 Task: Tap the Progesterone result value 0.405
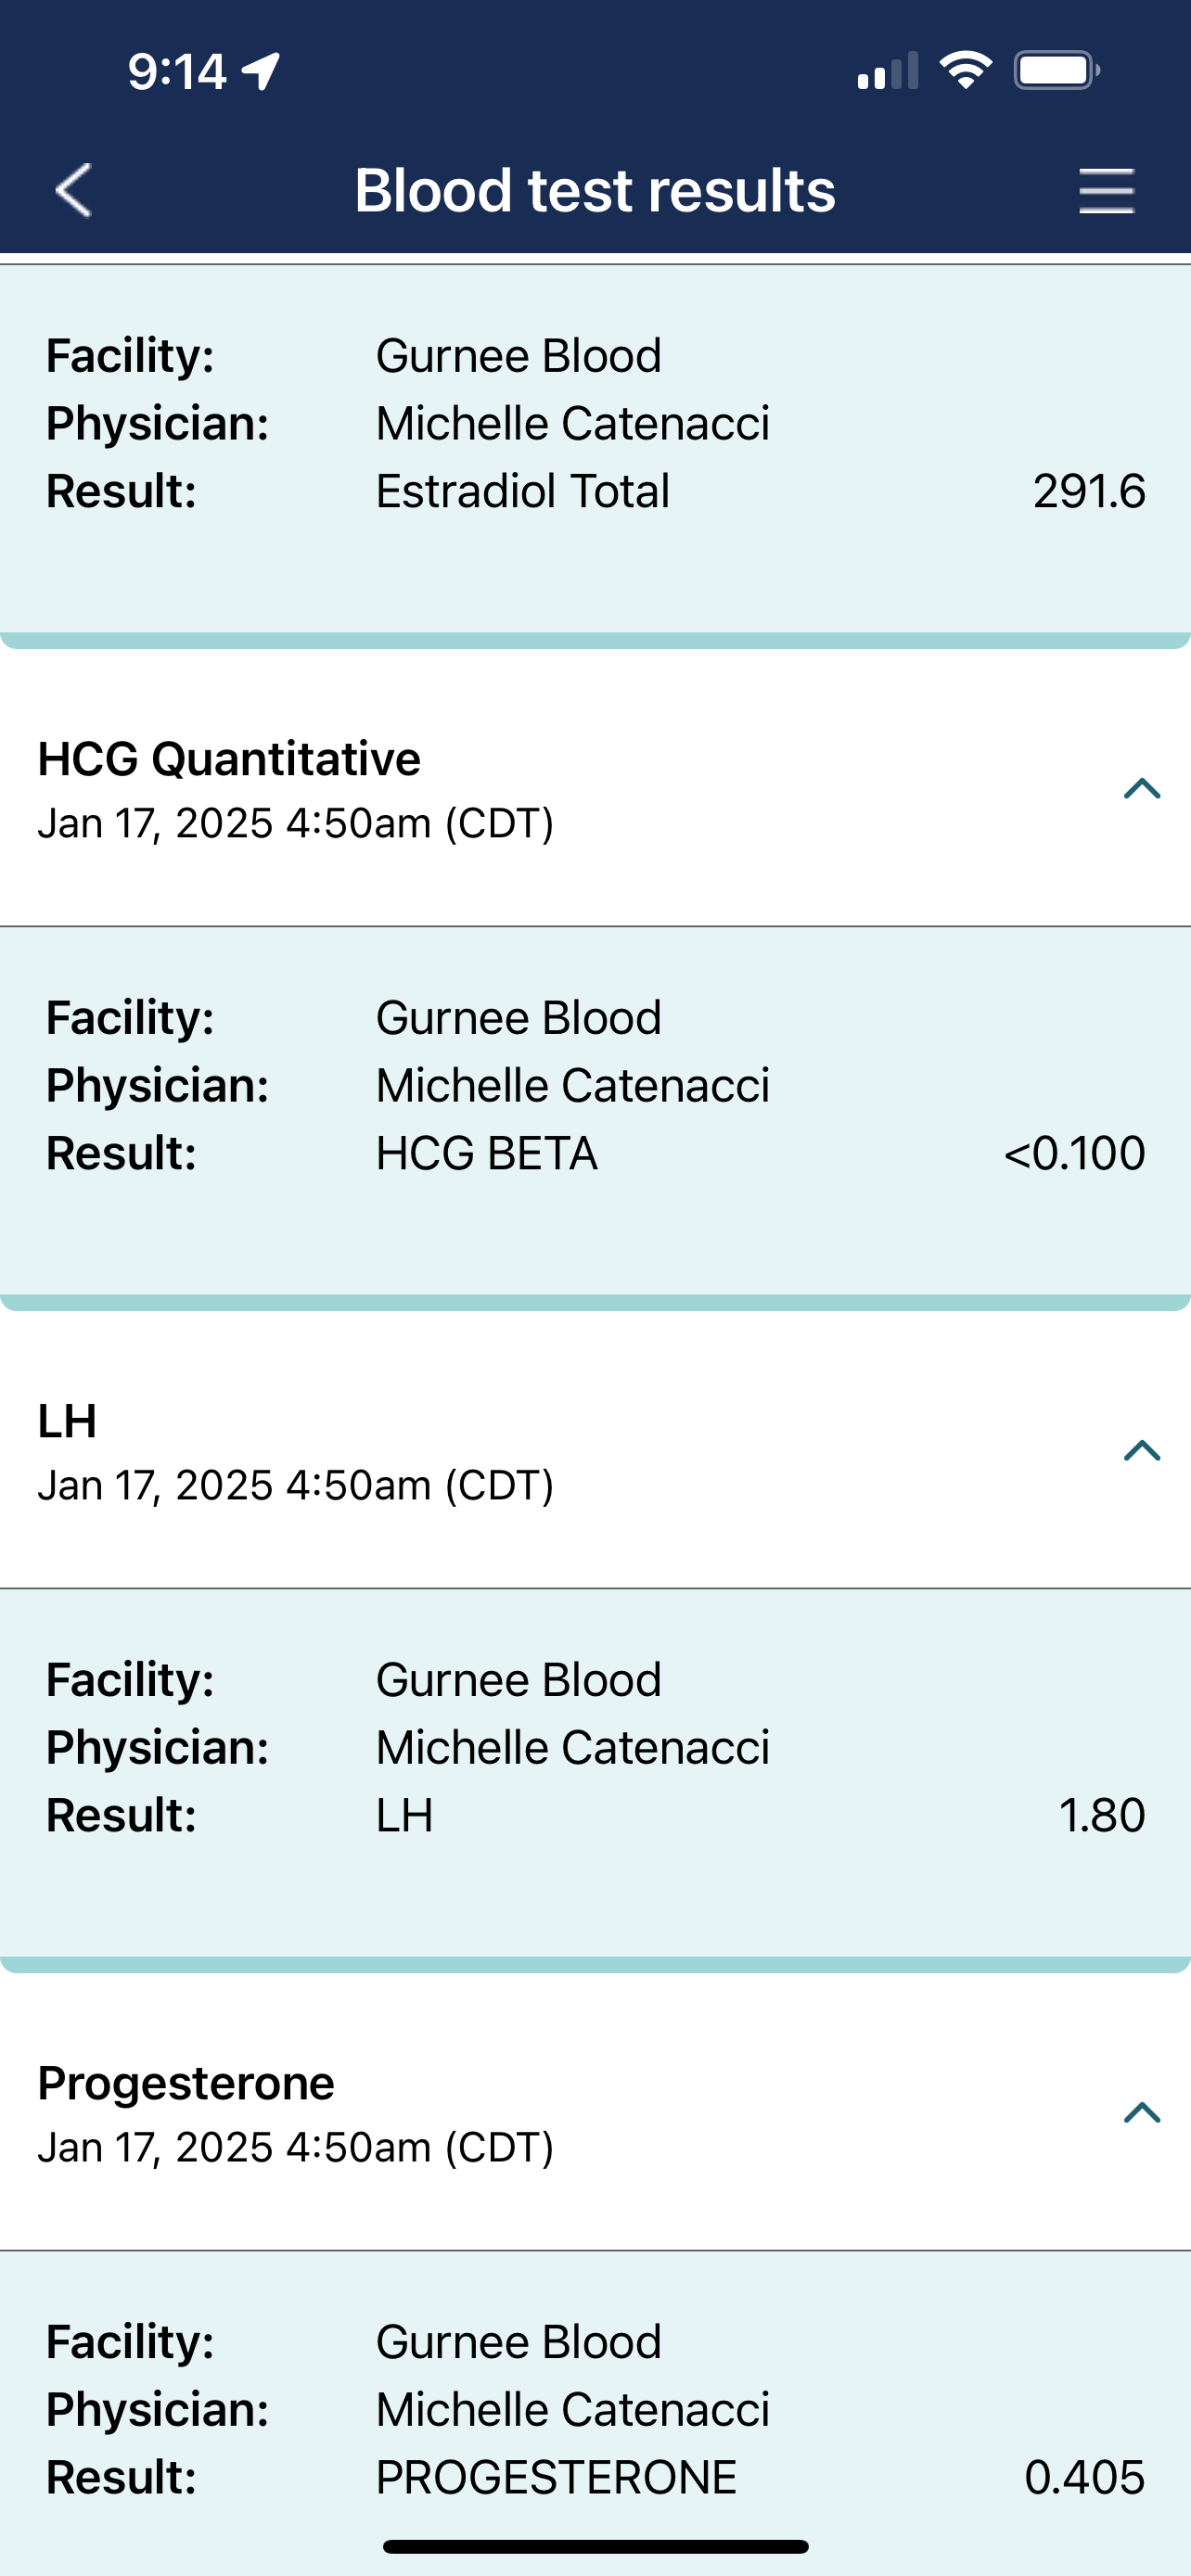1084,2477
